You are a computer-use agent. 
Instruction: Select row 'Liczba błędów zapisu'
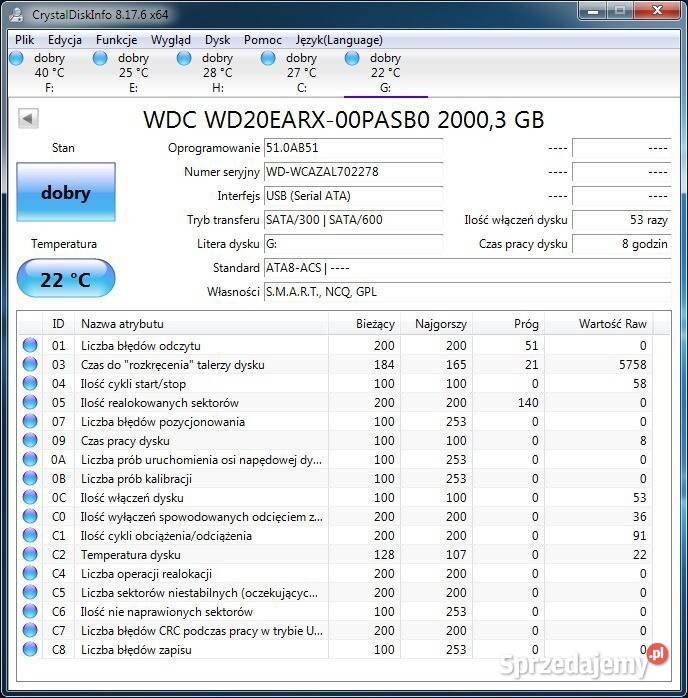point(336,649)
